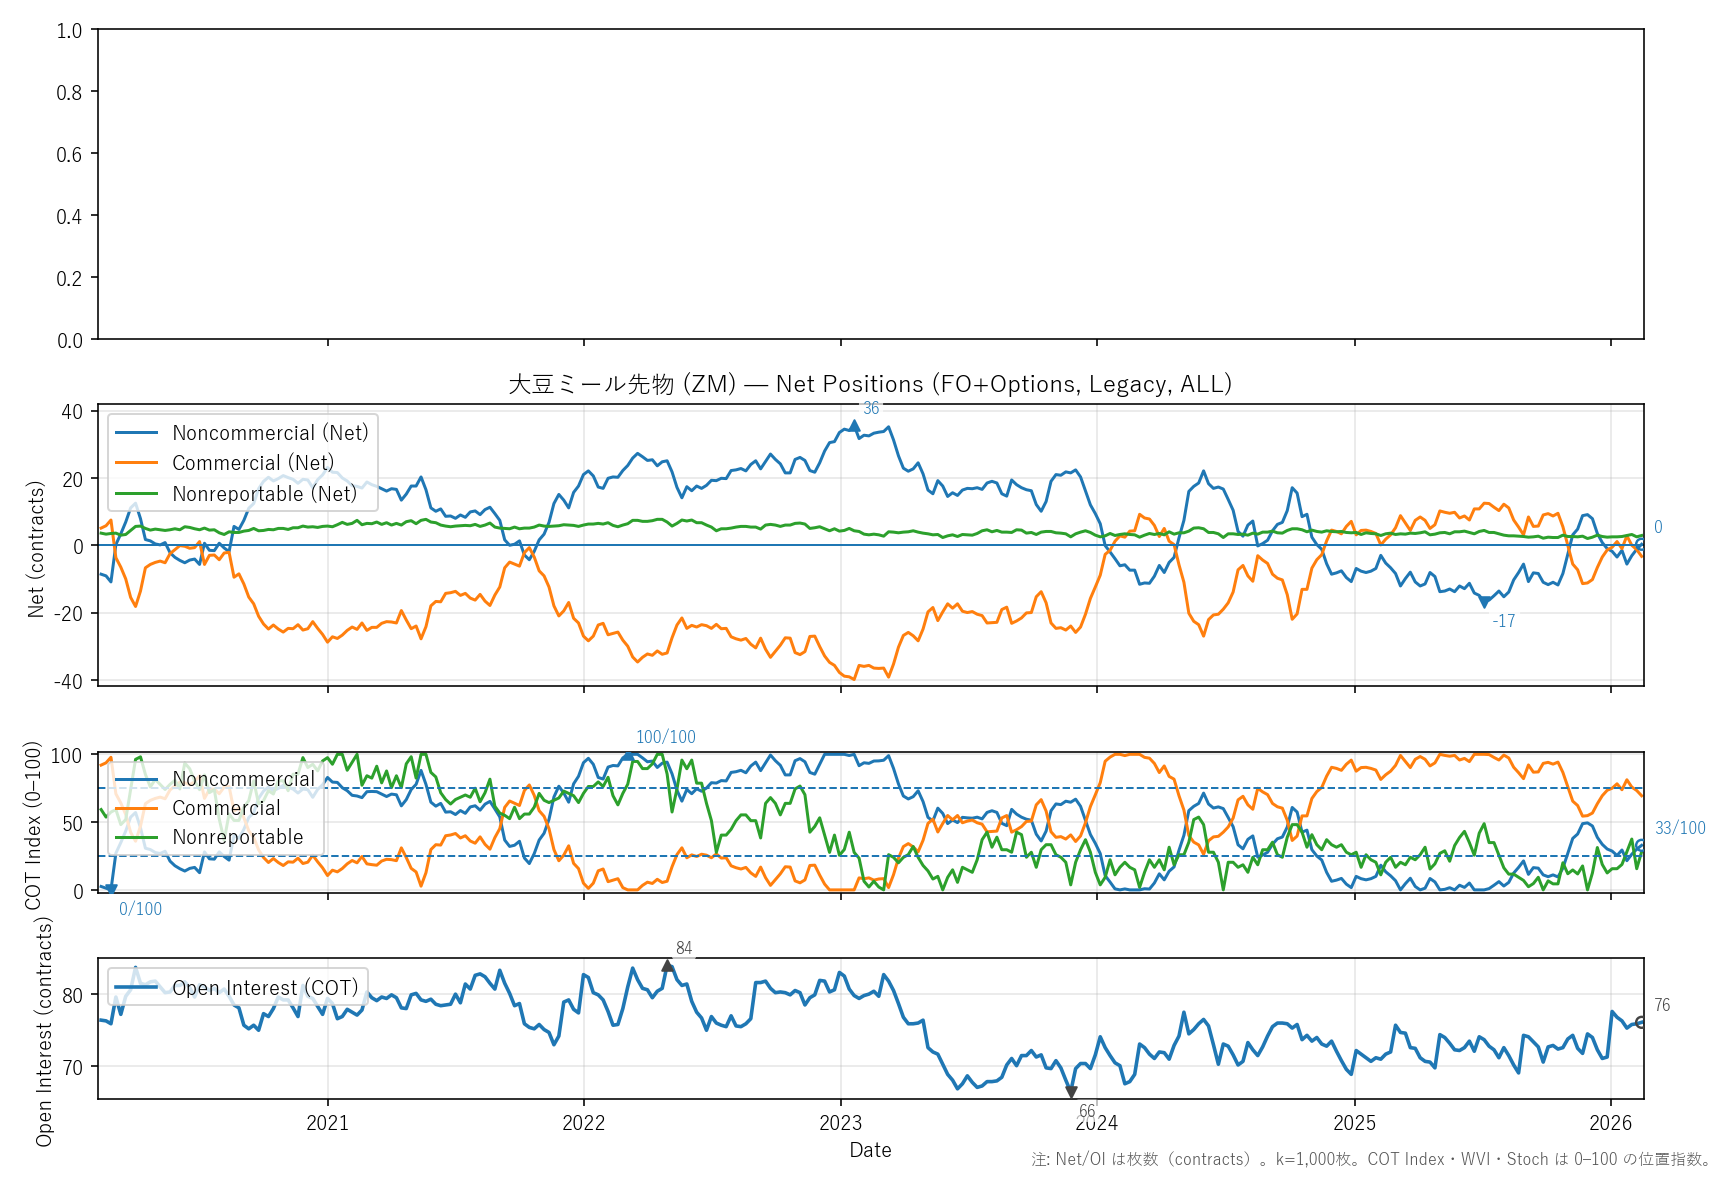Click the Nonreportable label in the COT Index legend
The image size is (1728, 1180).
(237, 837)
